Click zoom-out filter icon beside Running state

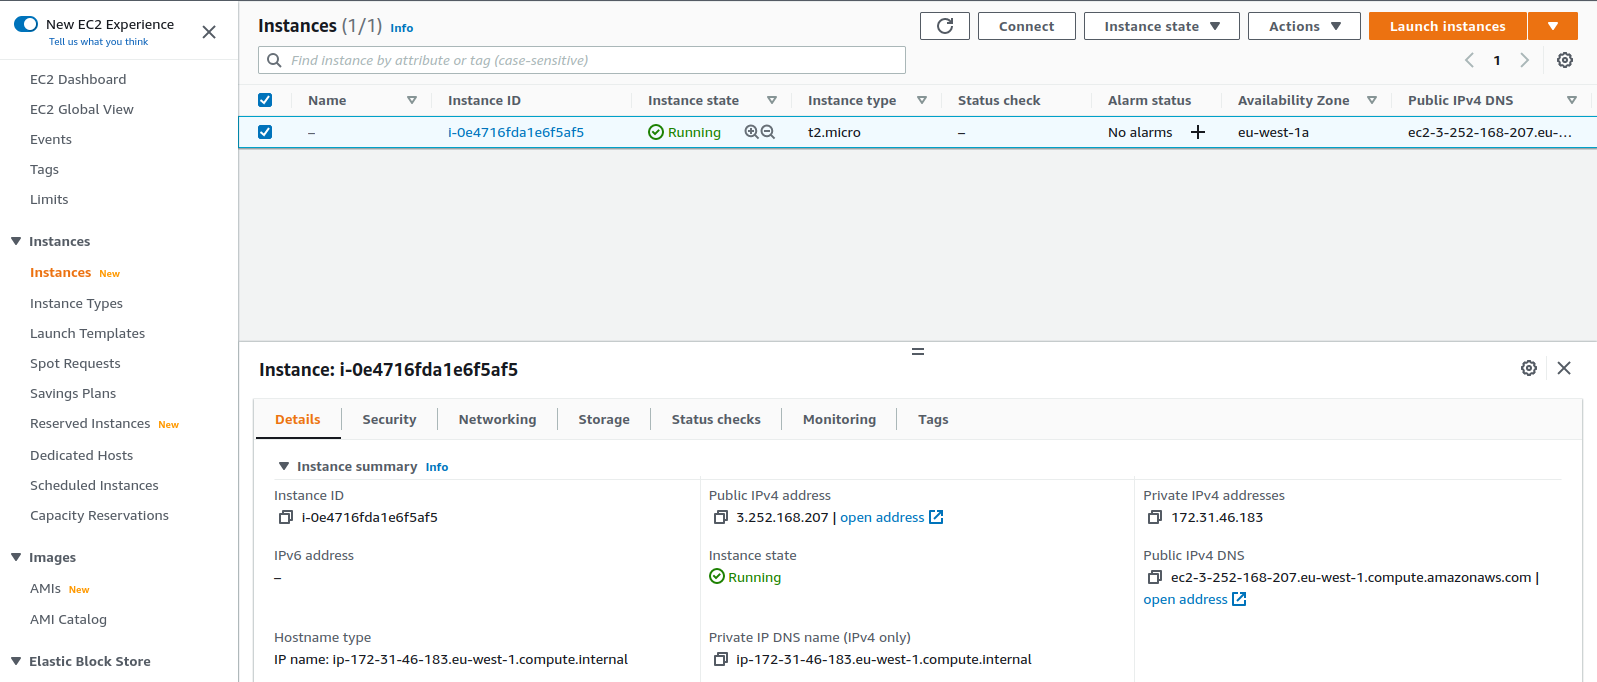(768, 132)
